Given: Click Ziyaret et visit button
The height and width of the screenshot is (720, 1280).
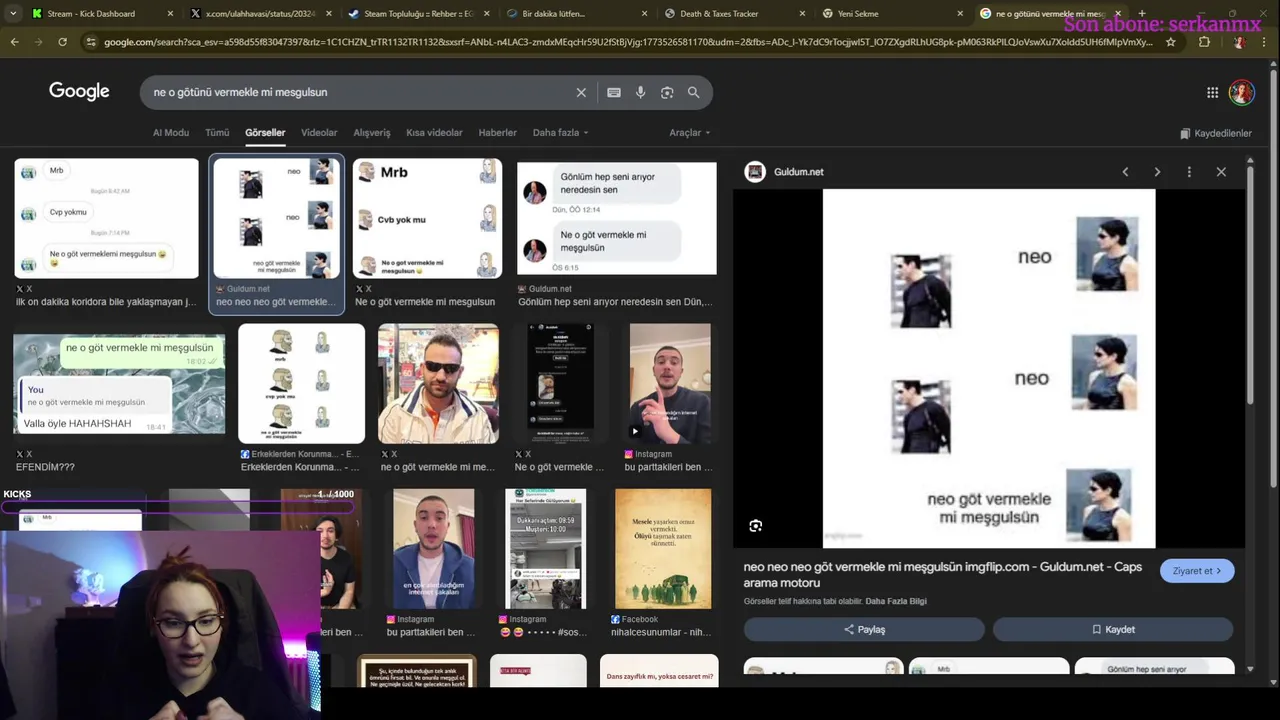Looking at the screenshot, I should click(1197, 571).
